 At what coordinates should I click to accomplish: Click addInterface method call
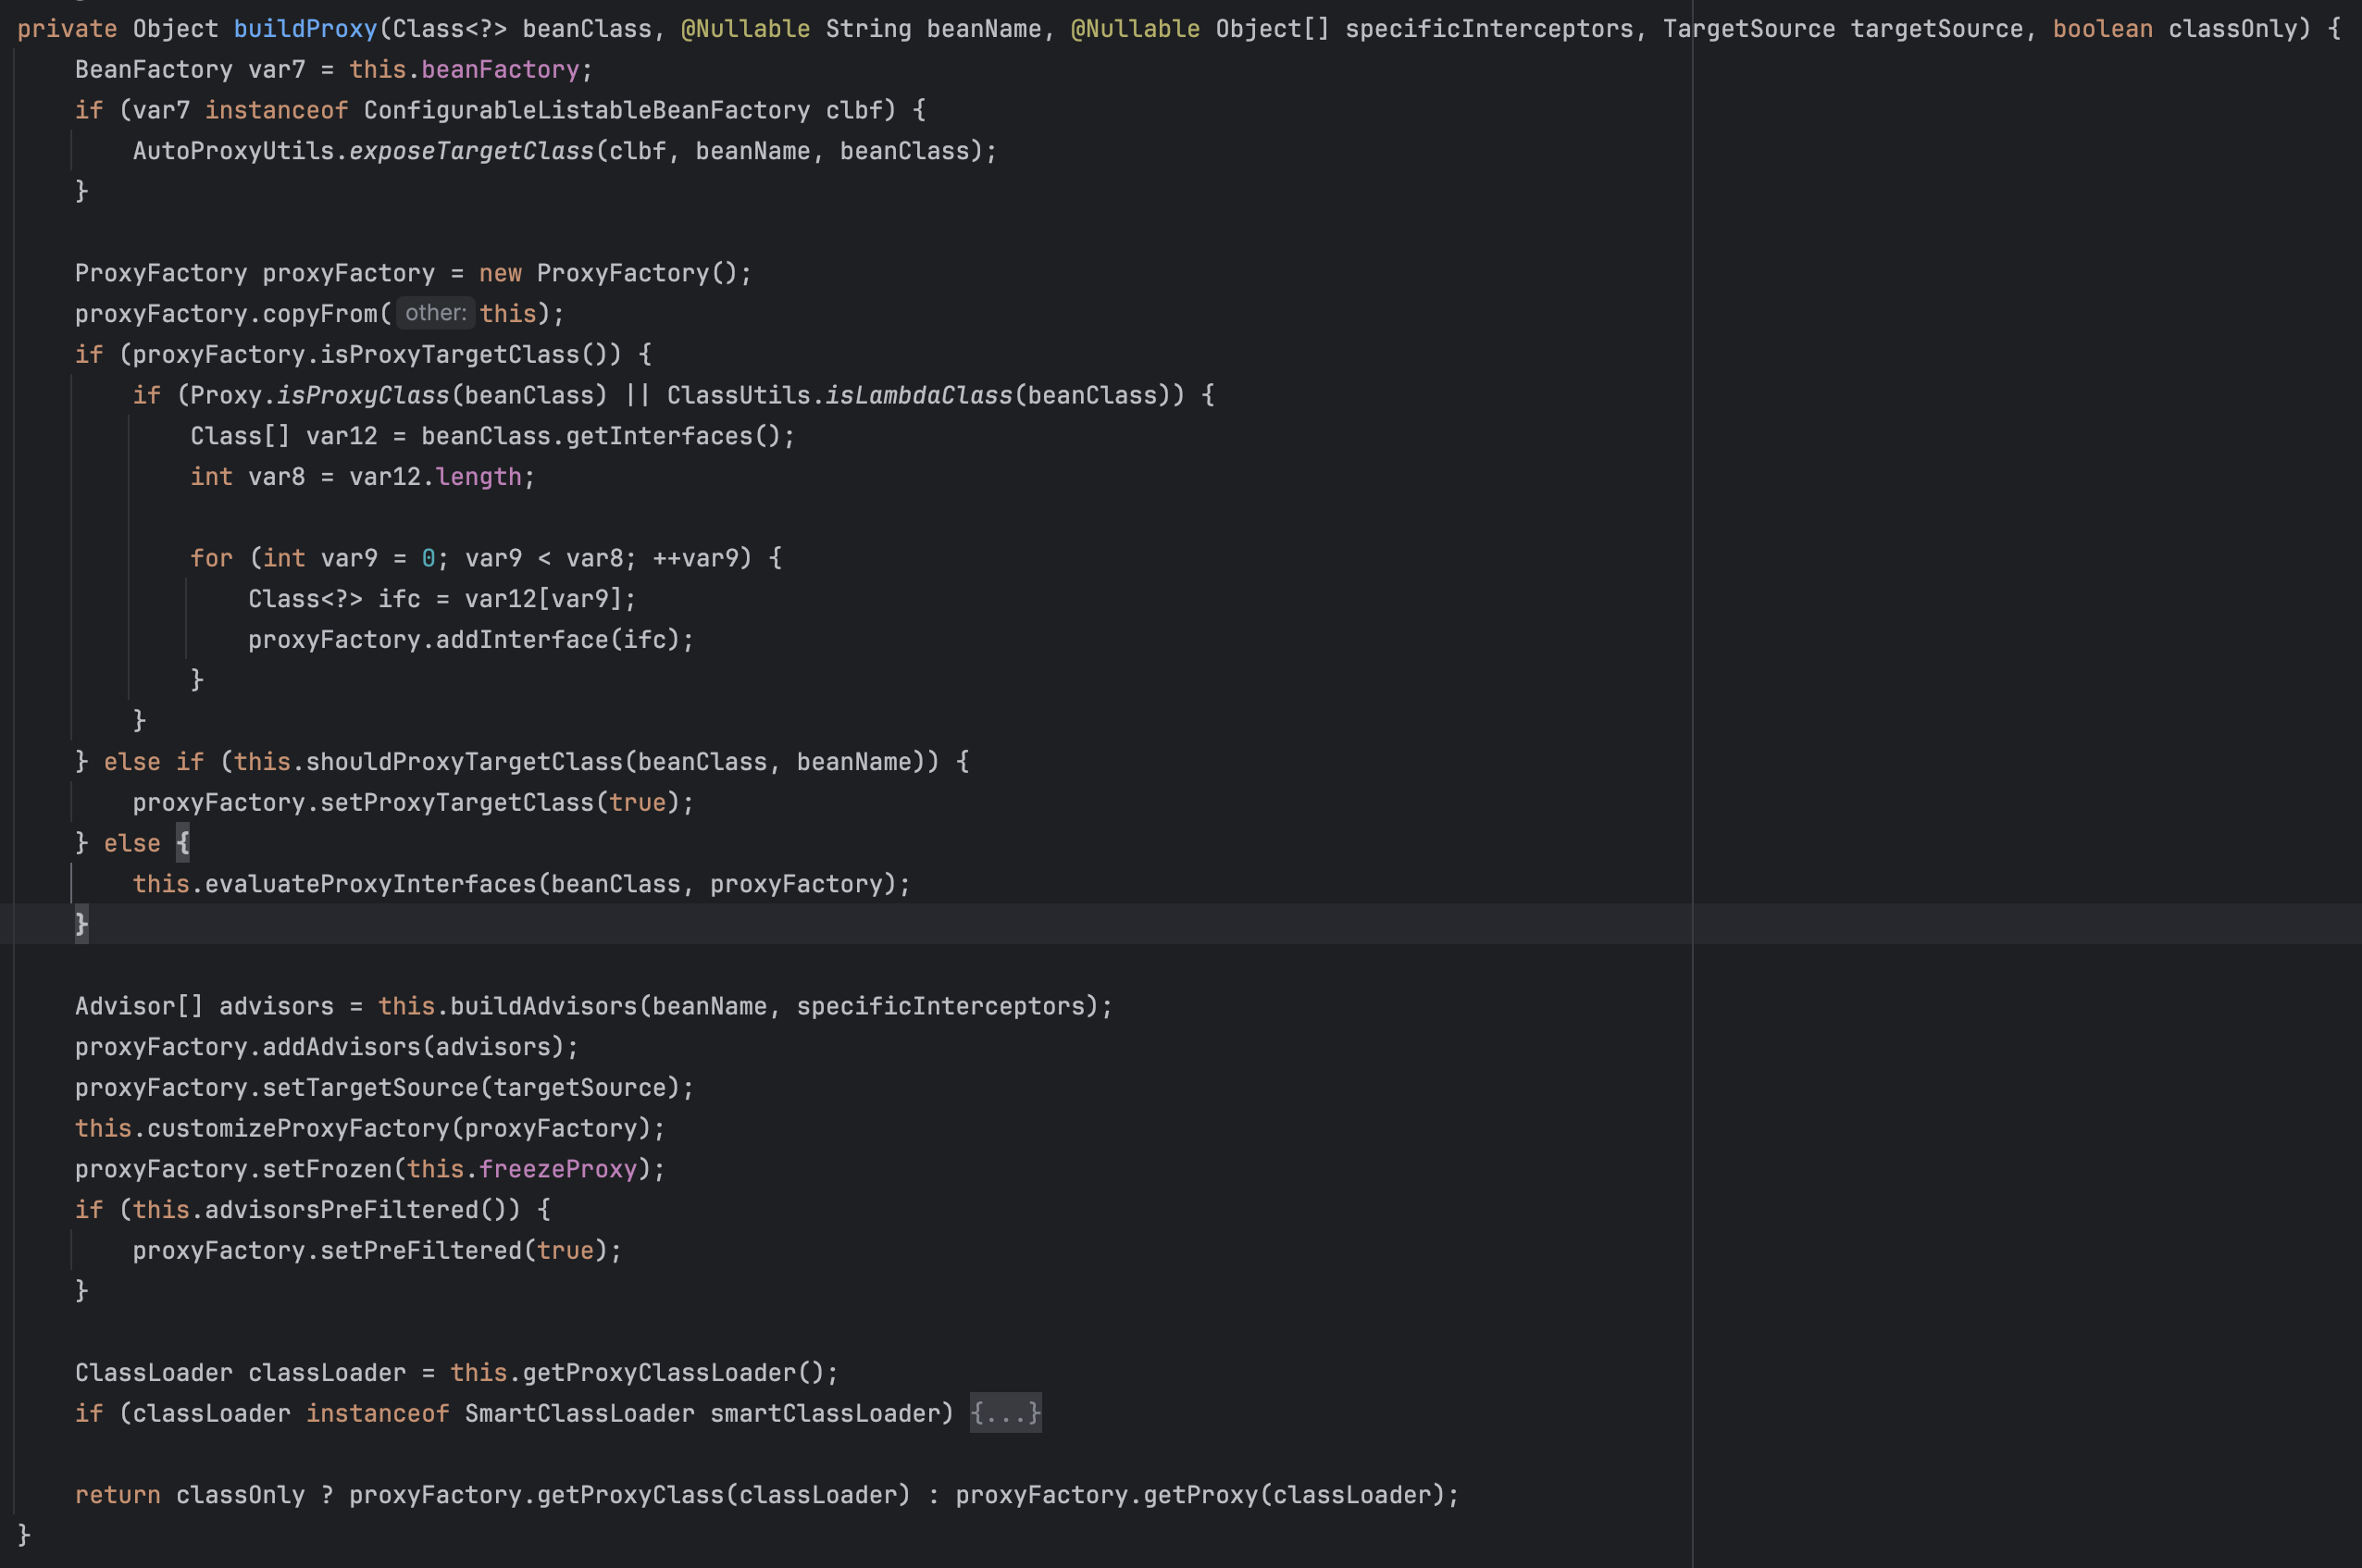pyautogui.click(x=522, y=640)
